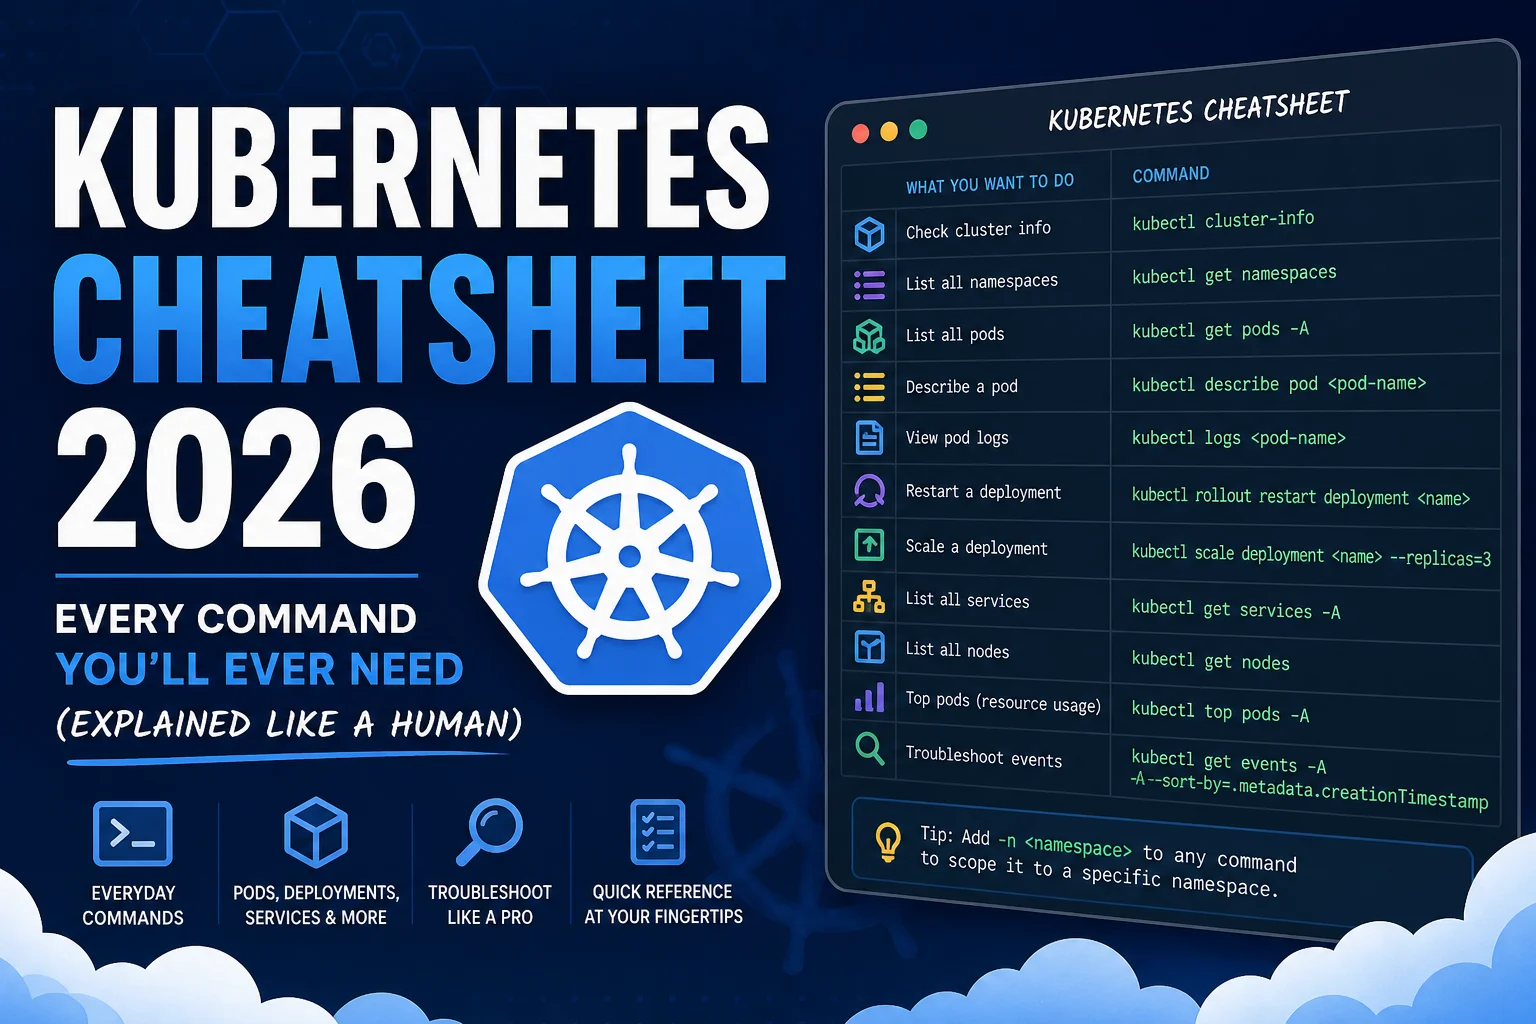The height and width of the screenshot is (1024, 1536).
Task: Select the kubectl get events -A command
Action: (x=1309, y=779)
